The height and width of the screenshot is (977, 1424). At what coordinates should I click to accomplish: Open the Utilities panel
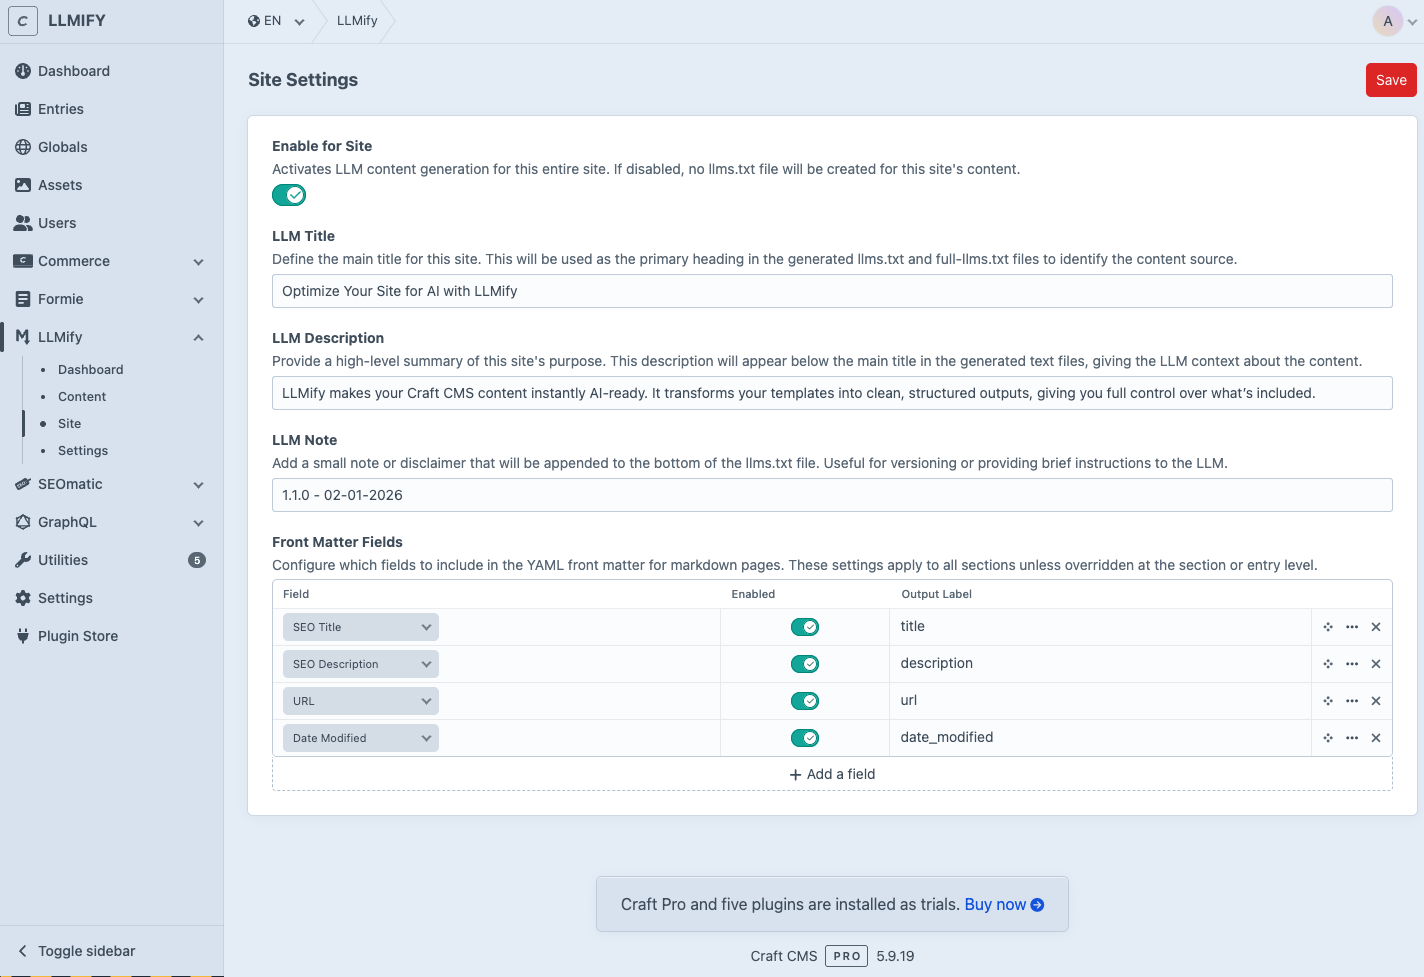63,560
